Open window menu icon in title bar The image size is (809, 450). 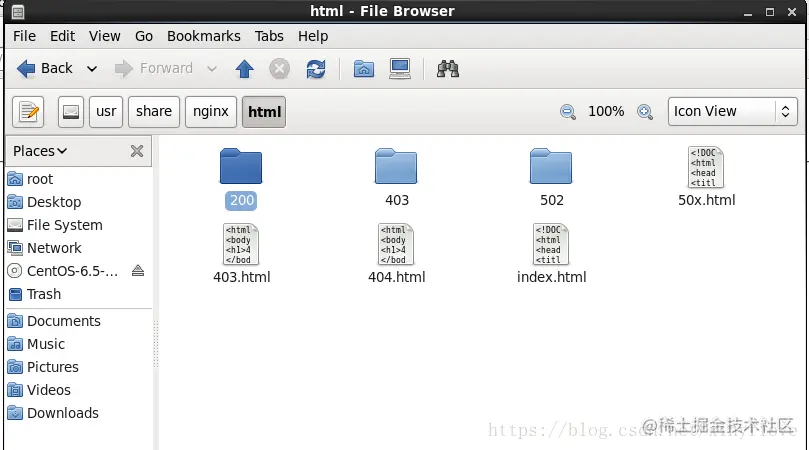point(18,11)
